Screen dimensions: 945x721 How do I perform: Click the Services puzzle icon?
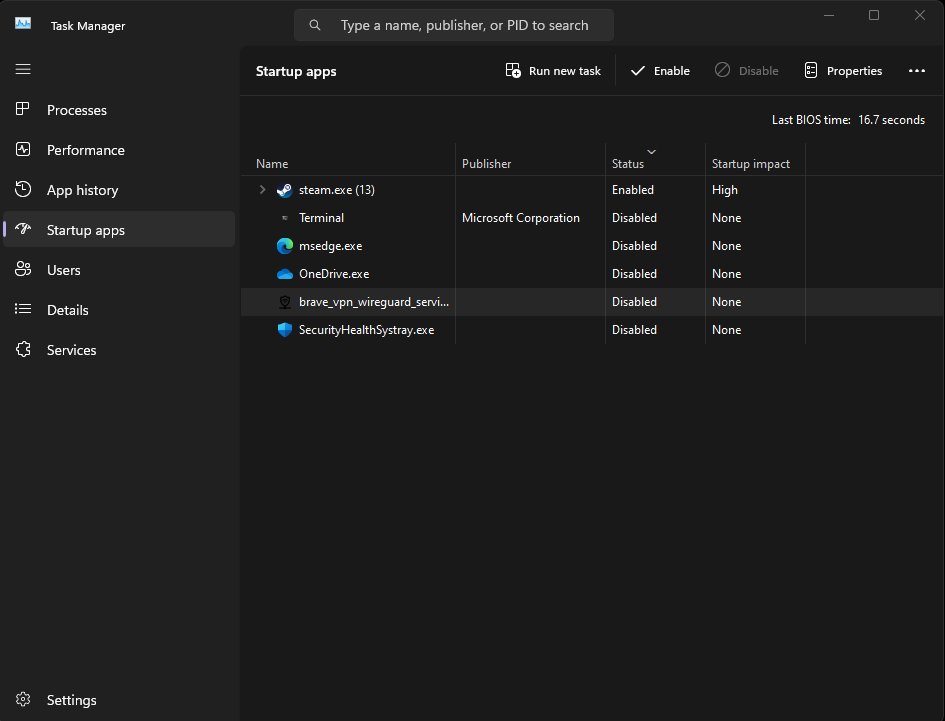coord(23,349)
